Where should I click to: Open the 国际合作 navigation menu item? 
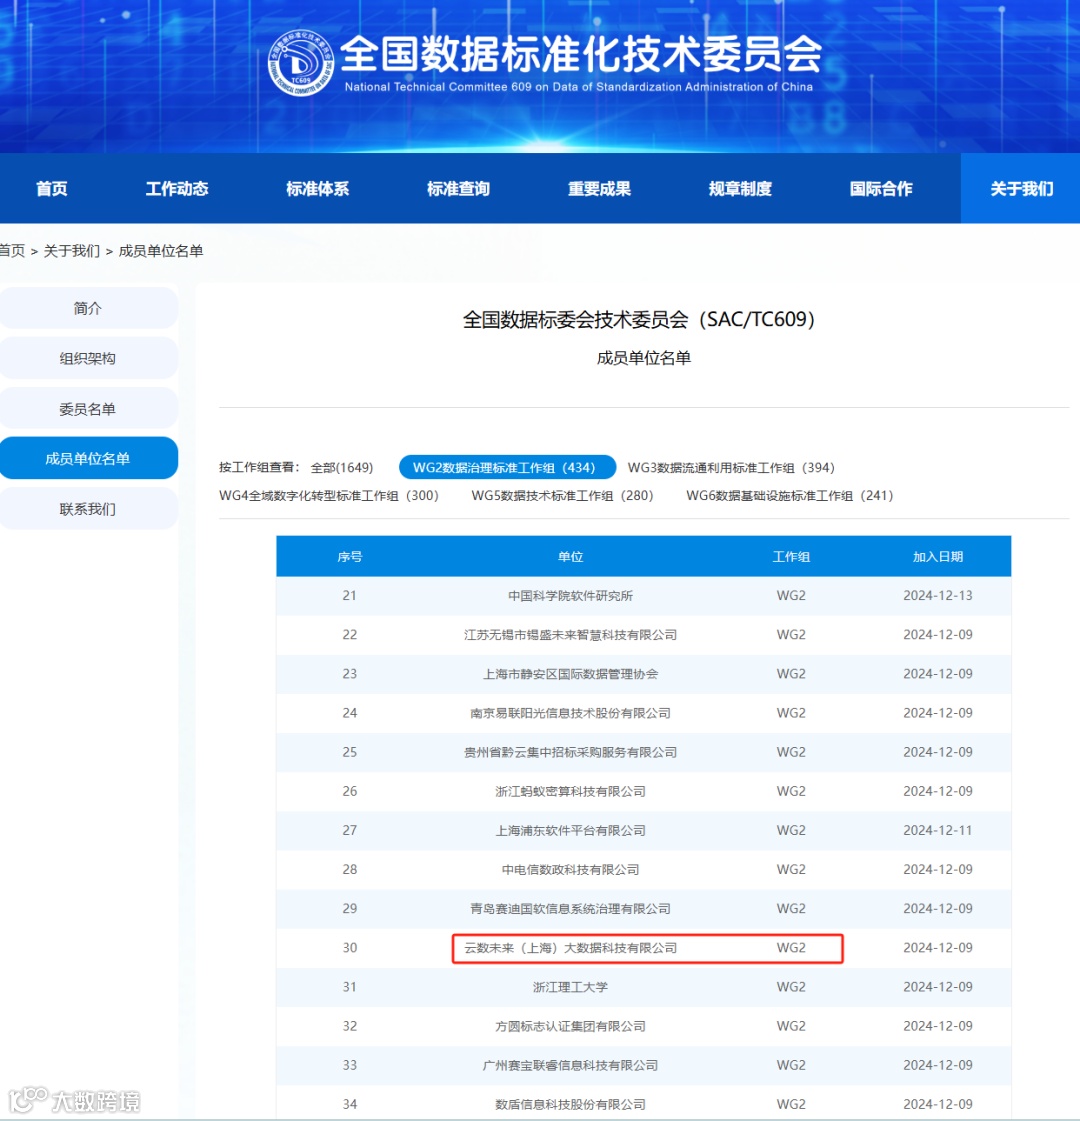(881, 189)
